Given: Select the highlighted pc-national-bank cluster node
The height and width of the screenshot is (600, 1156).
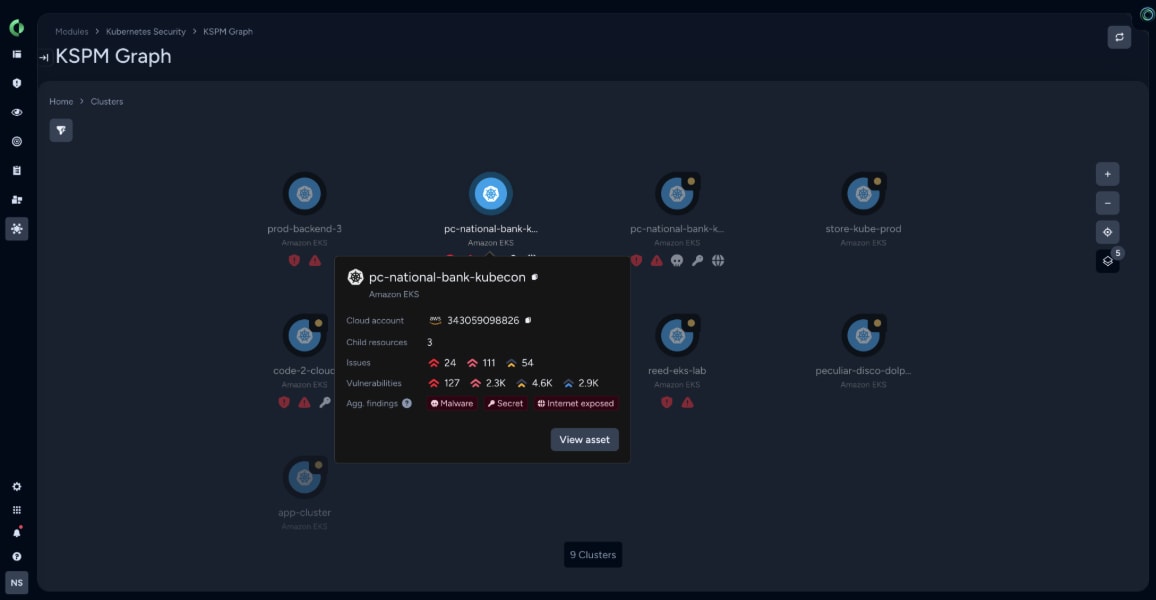Looking at the screenshot, I should (x=491, y=194).
